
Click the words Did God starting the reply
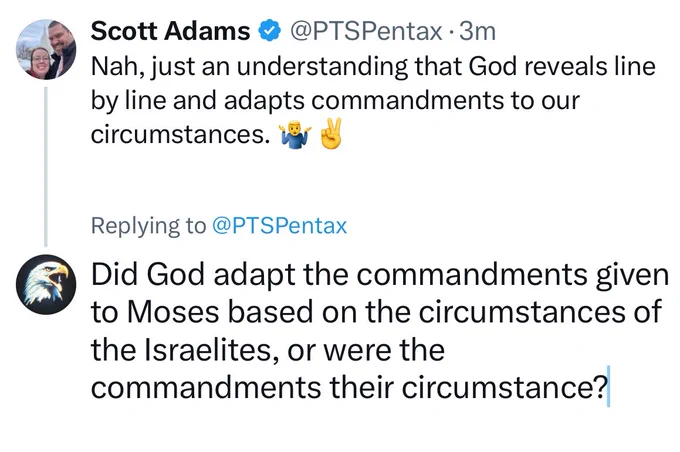point(147,275)
